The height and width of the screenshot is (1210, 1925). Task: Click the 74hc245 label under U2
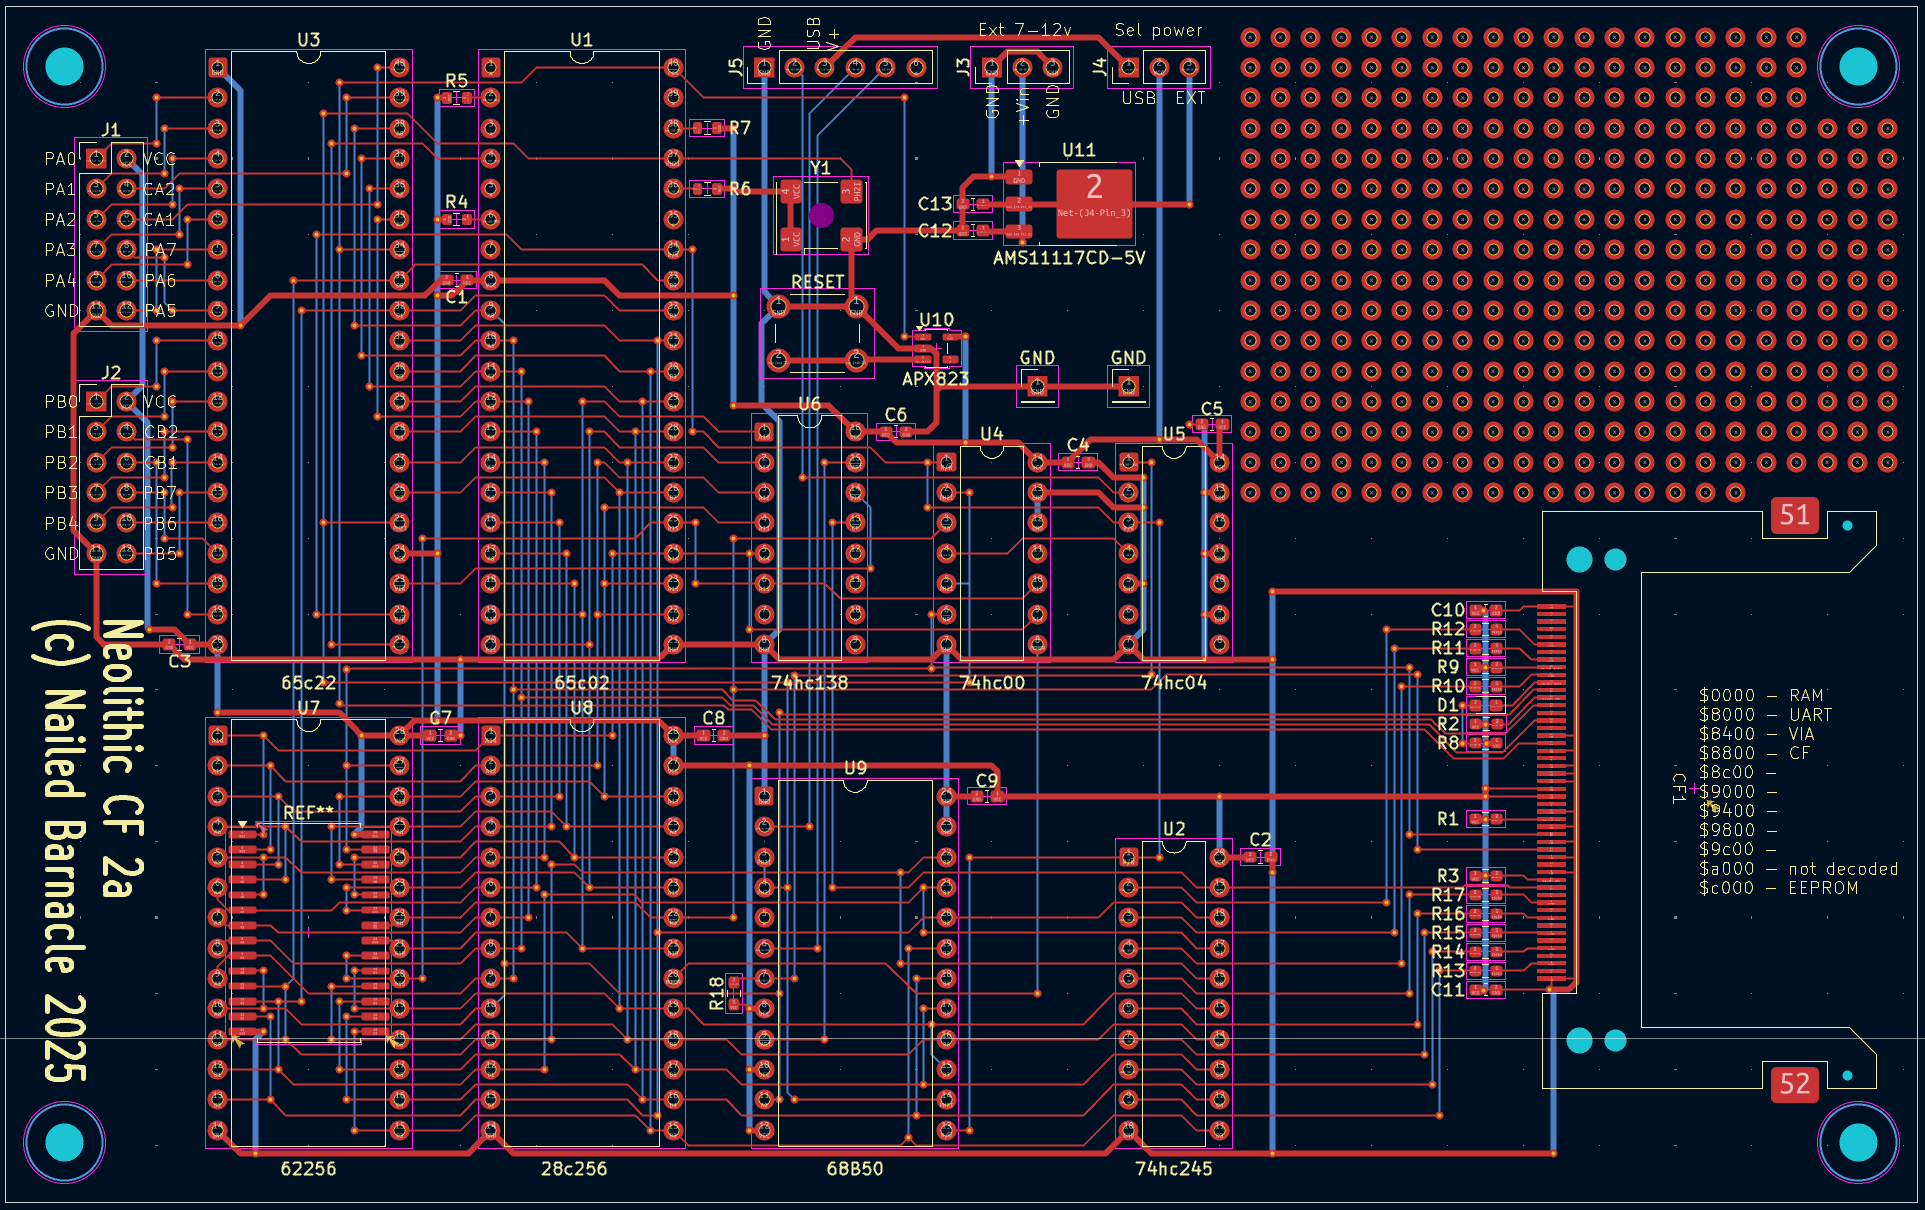[x=1173, y=1168]
